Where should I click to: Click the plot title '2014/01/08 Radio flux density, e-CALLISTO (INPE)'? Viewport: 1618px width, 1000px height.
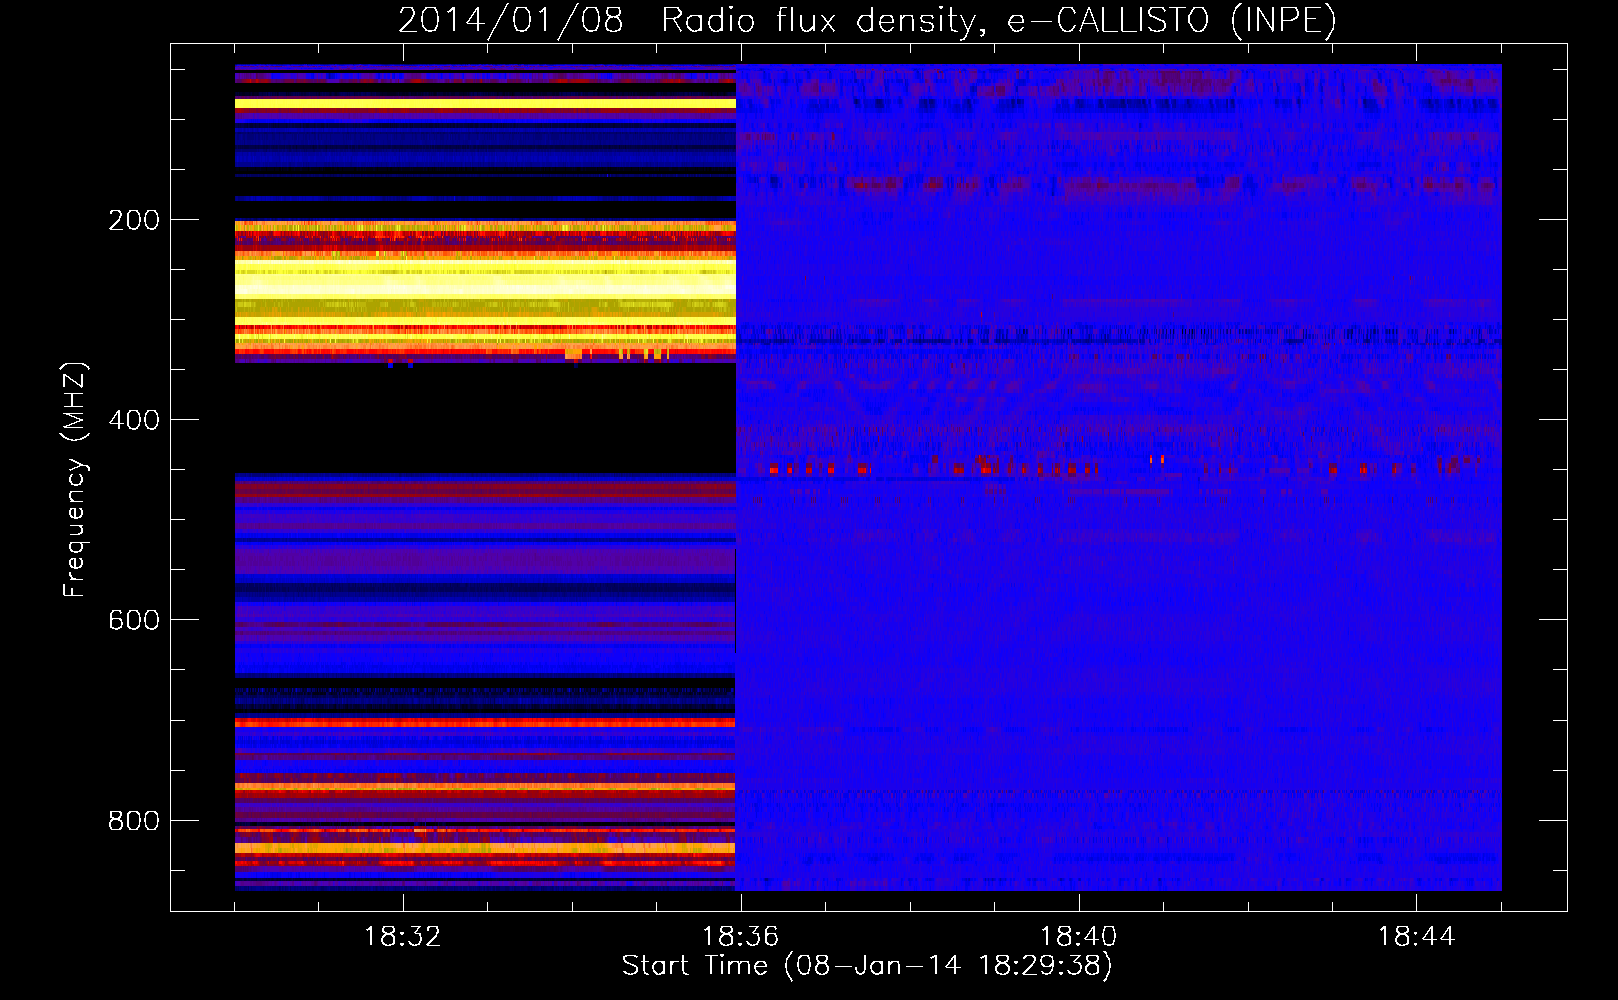tap(867, 20)
